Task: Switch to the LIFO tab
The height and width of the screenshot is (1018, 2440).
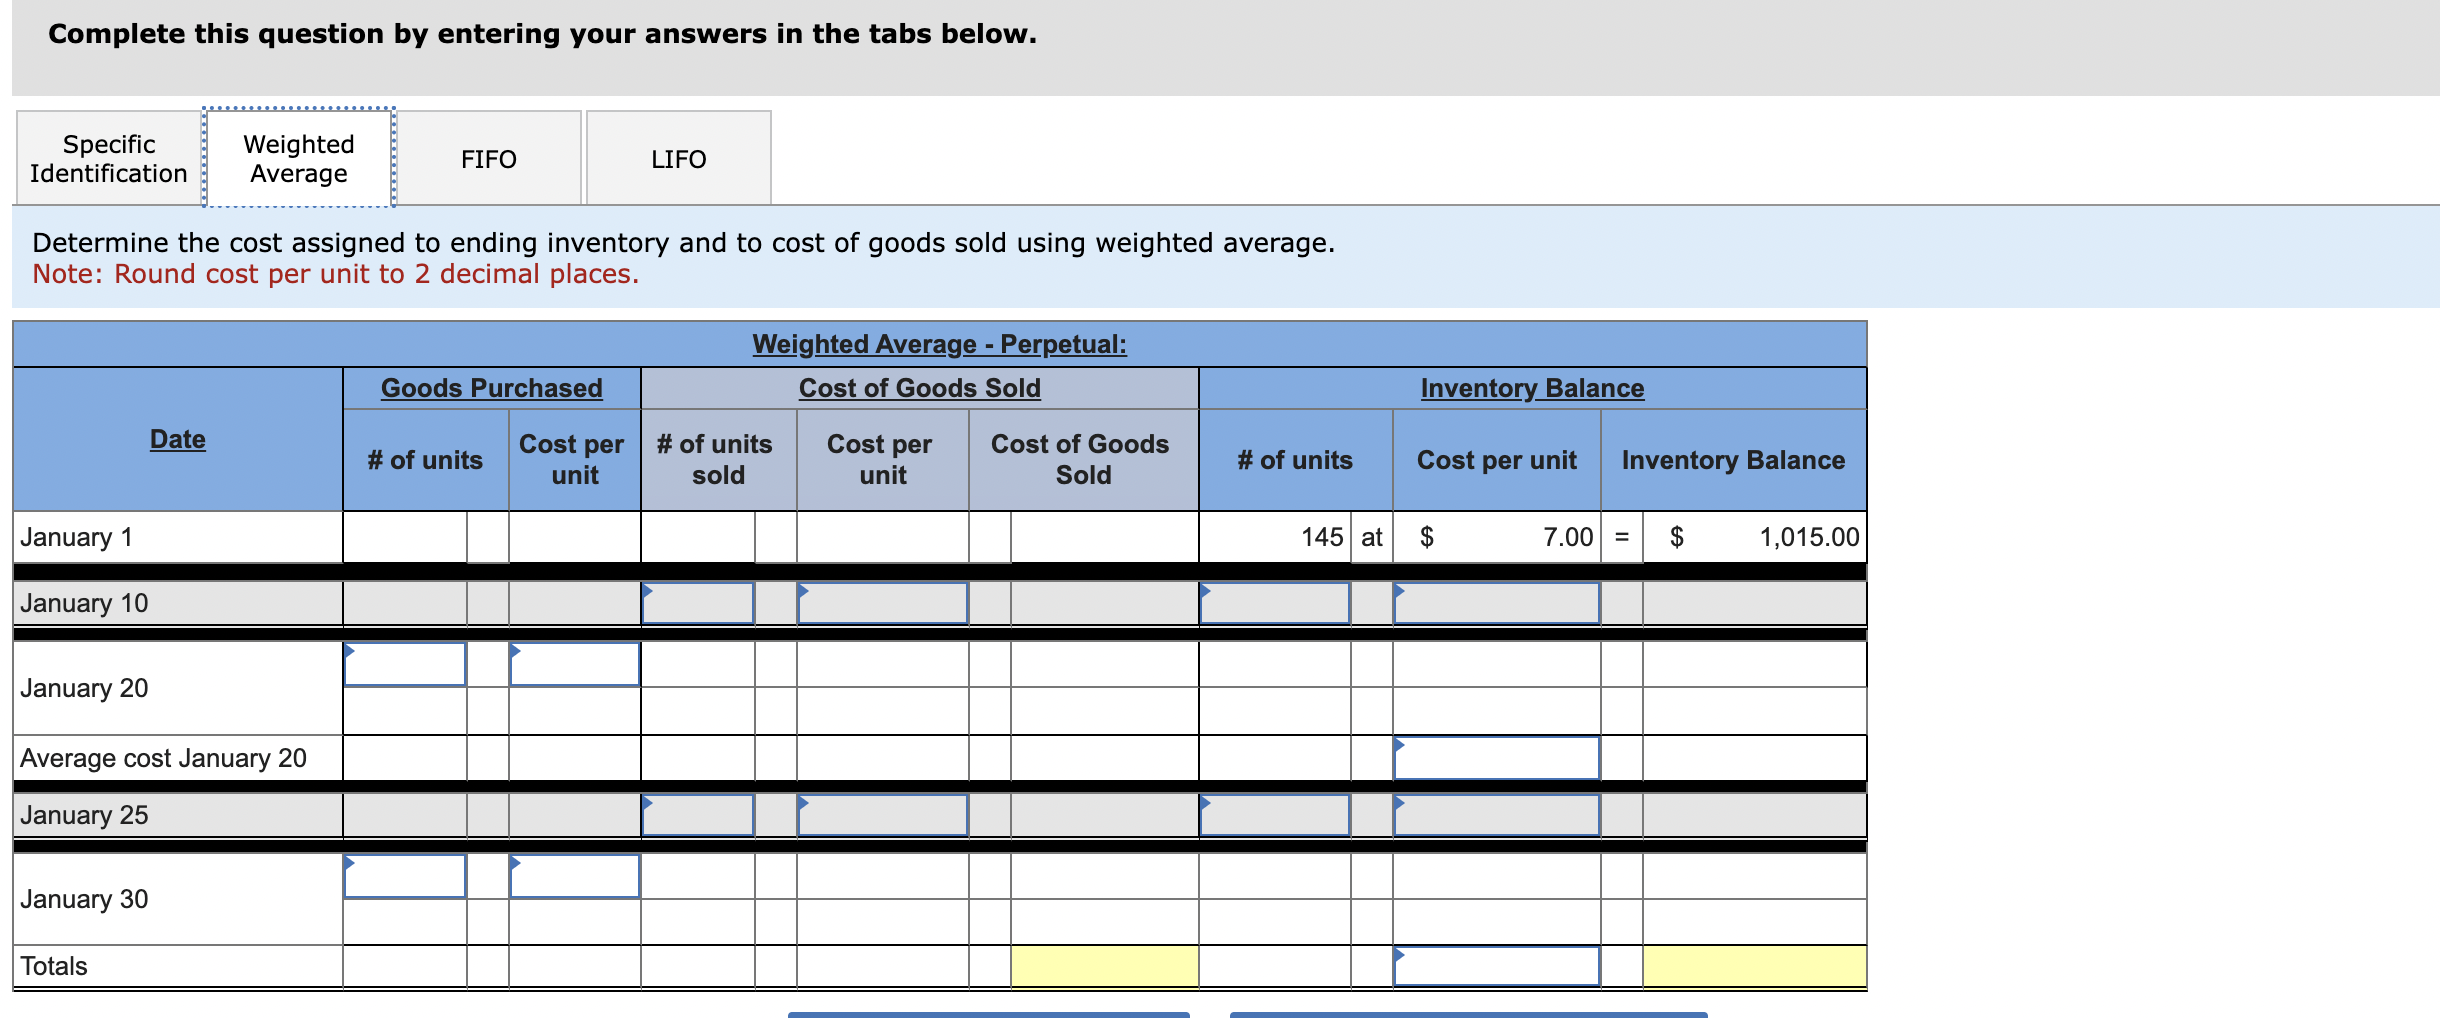Action: [678, 158]
